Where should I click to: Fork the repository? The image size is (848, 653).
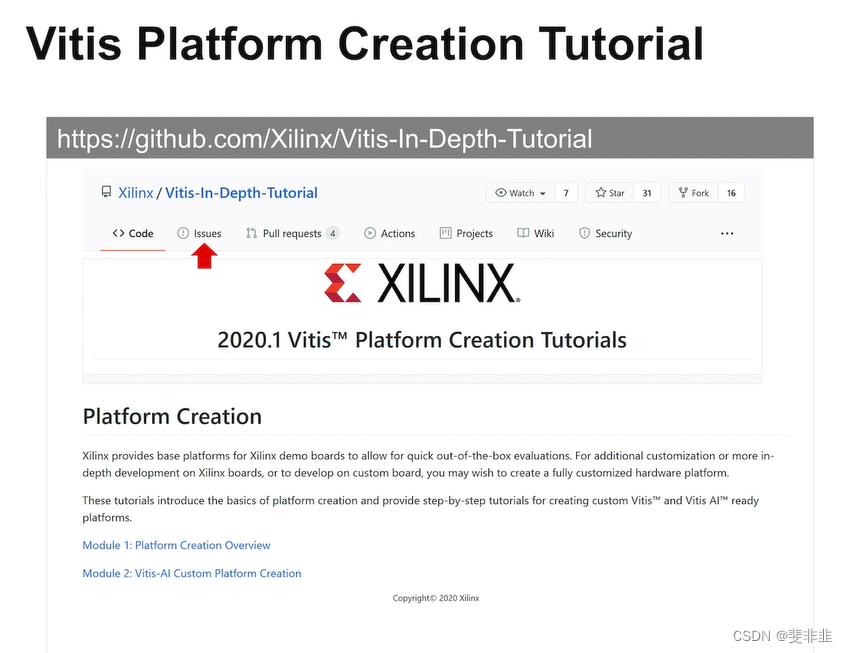tap(693, 192)
